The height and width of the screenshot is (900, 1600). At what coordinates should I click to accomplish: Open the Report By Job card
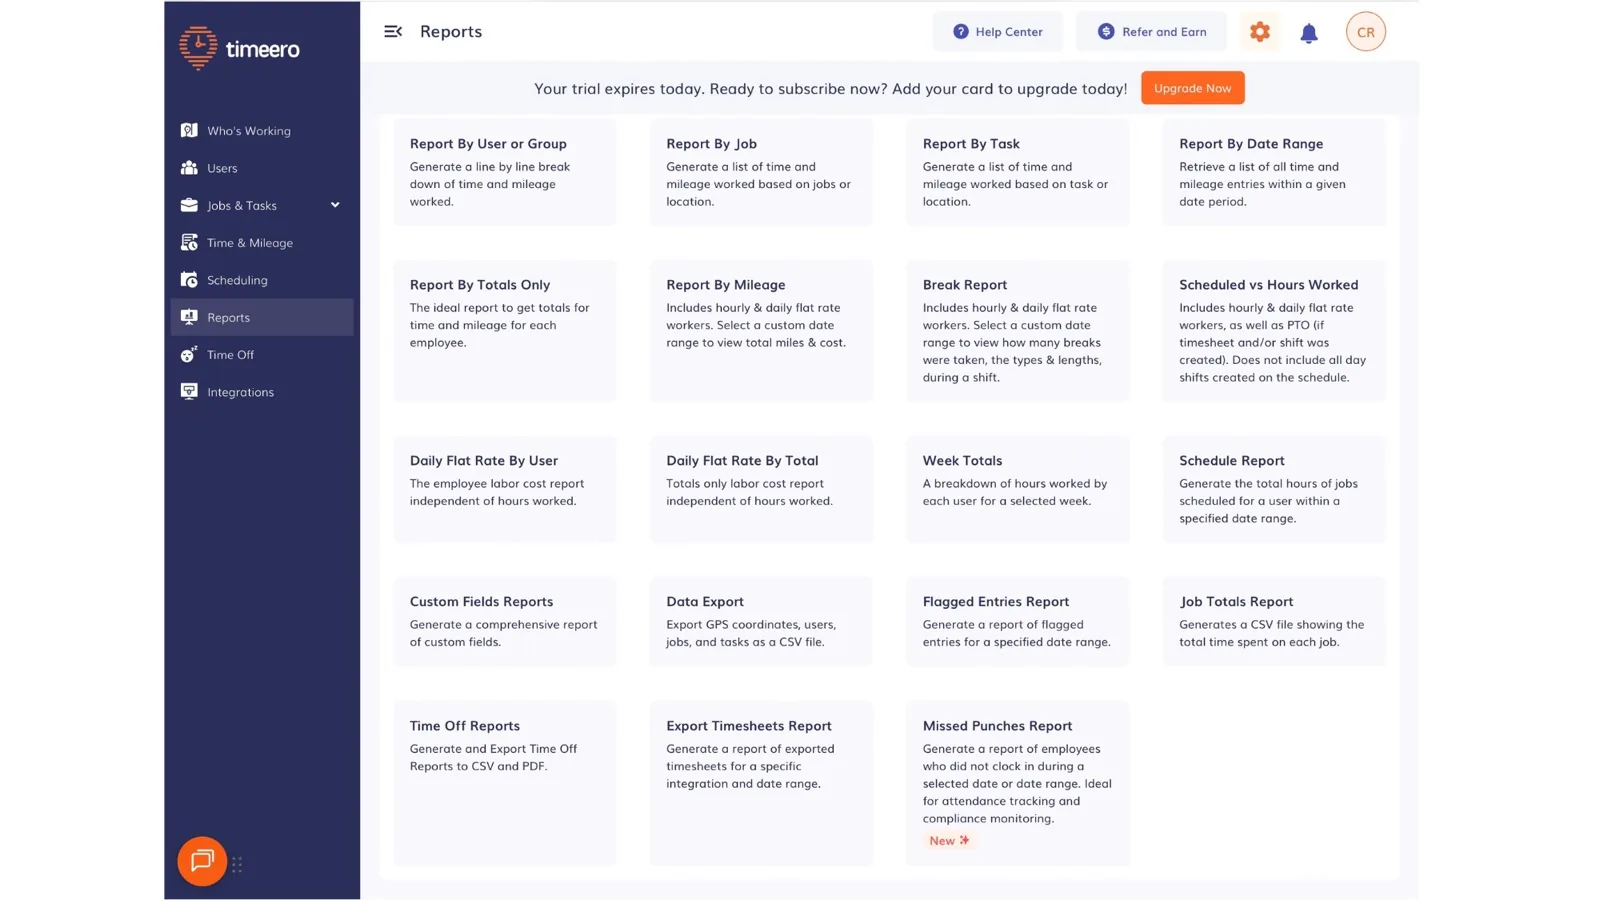click(x=761, y=172)
